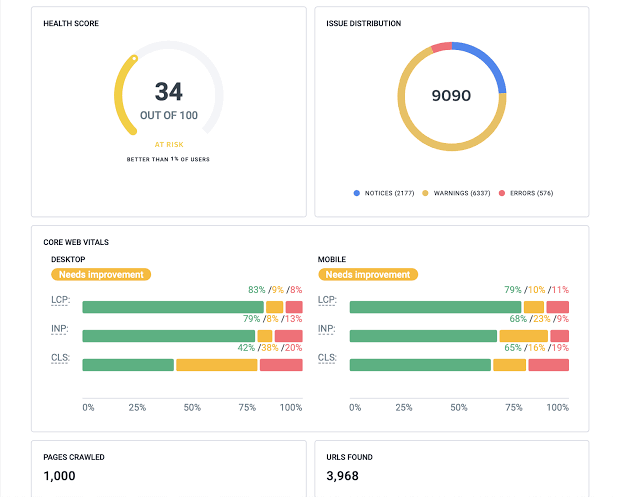The image size is (617, 497).
Task: Click the Mobile Needs improvement badge
Action: pyautogui.click(x=368, y=274)
